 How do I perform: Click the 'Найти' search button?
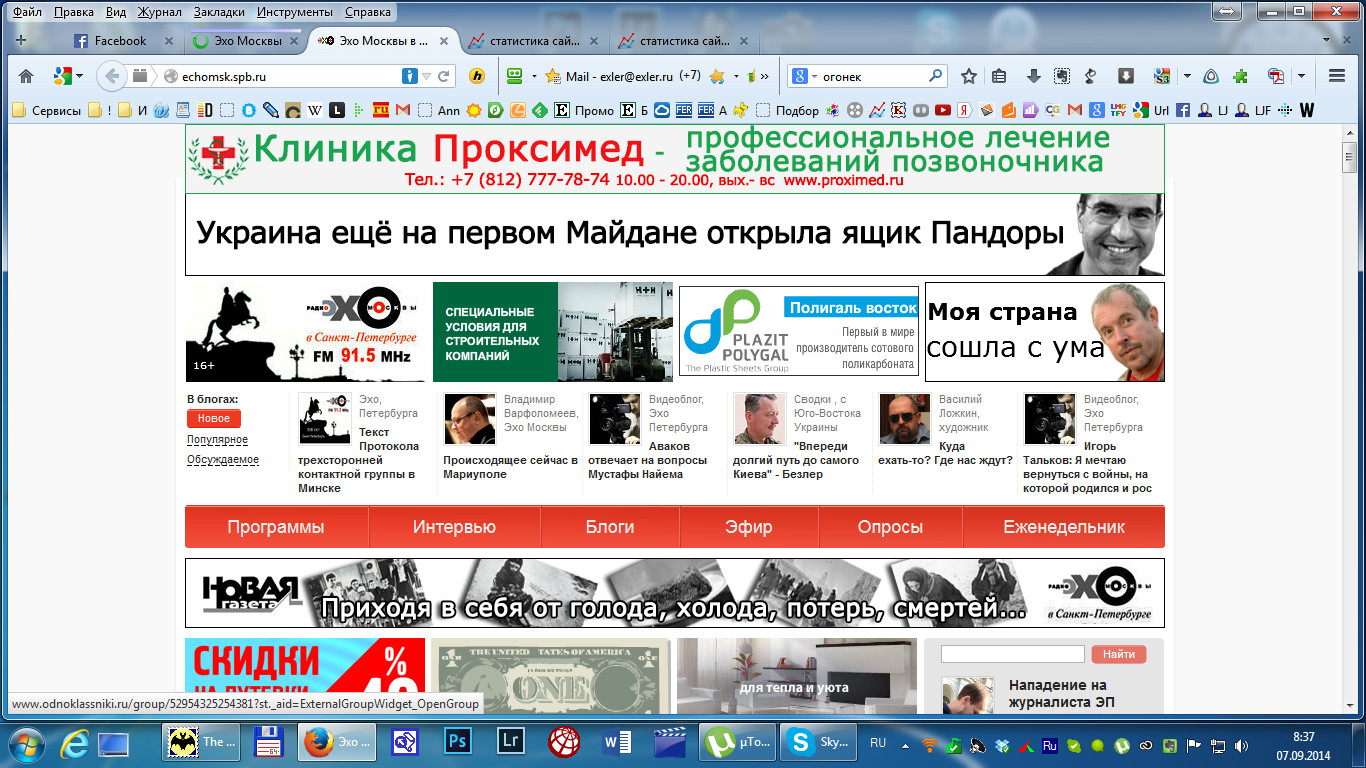coord(1119,654)
